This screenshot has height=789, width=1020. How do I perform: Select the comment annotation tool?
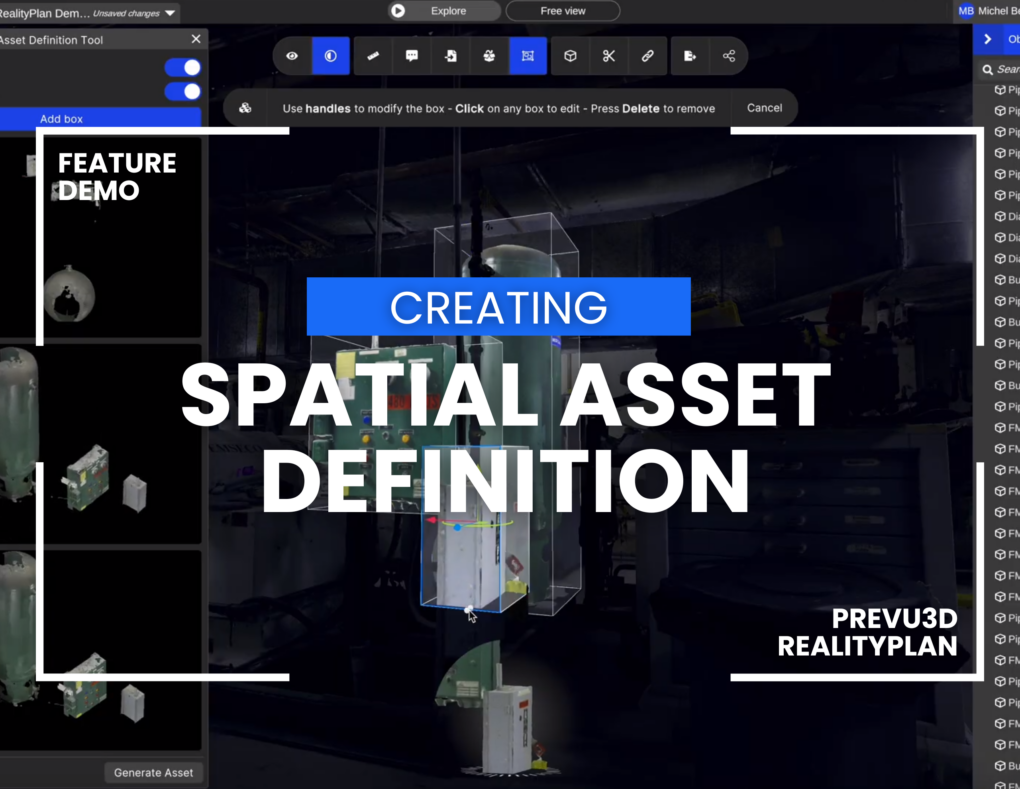pyautogui.click(x=411, y=56)
